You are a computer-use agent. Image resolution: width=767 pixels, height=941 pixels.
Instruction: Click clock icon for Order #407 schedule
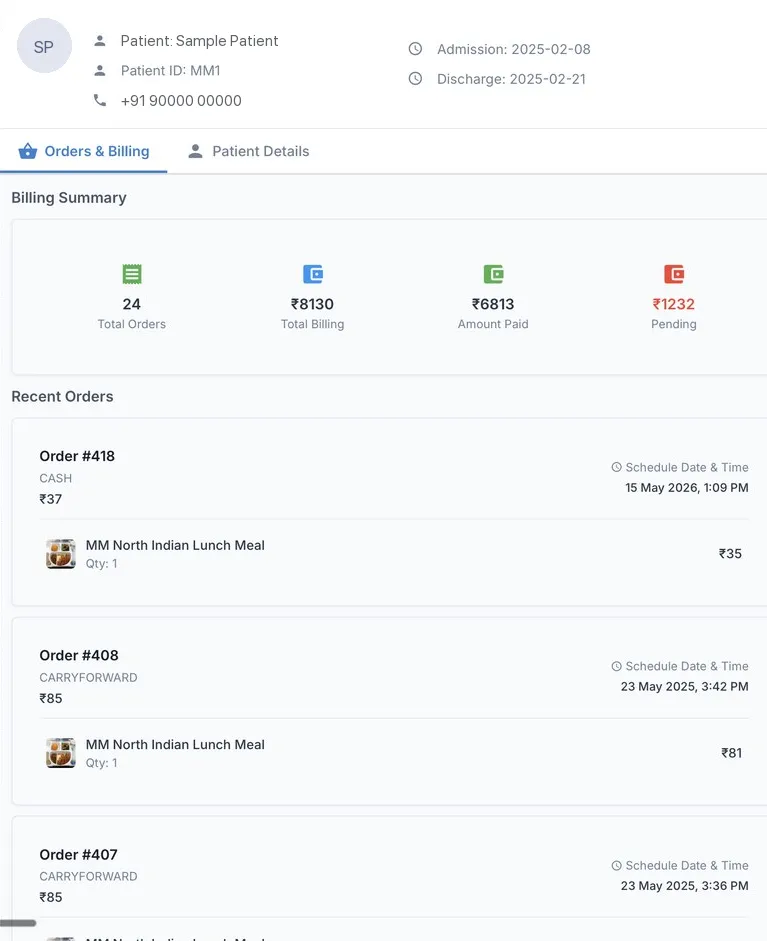pos(616,865)
